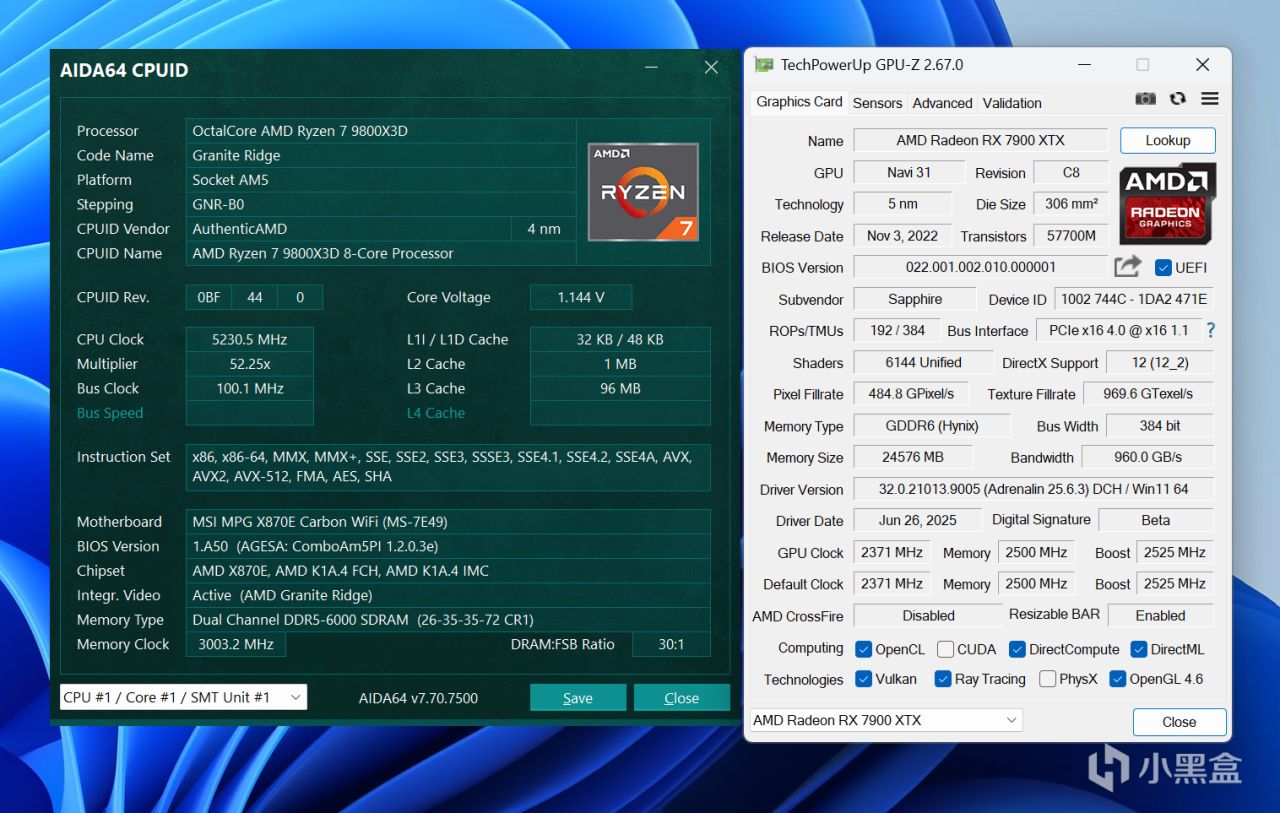Screen dimensions: 1280x813
Task: Click the Transistors field 57700M
Action: pos(1071,236)
